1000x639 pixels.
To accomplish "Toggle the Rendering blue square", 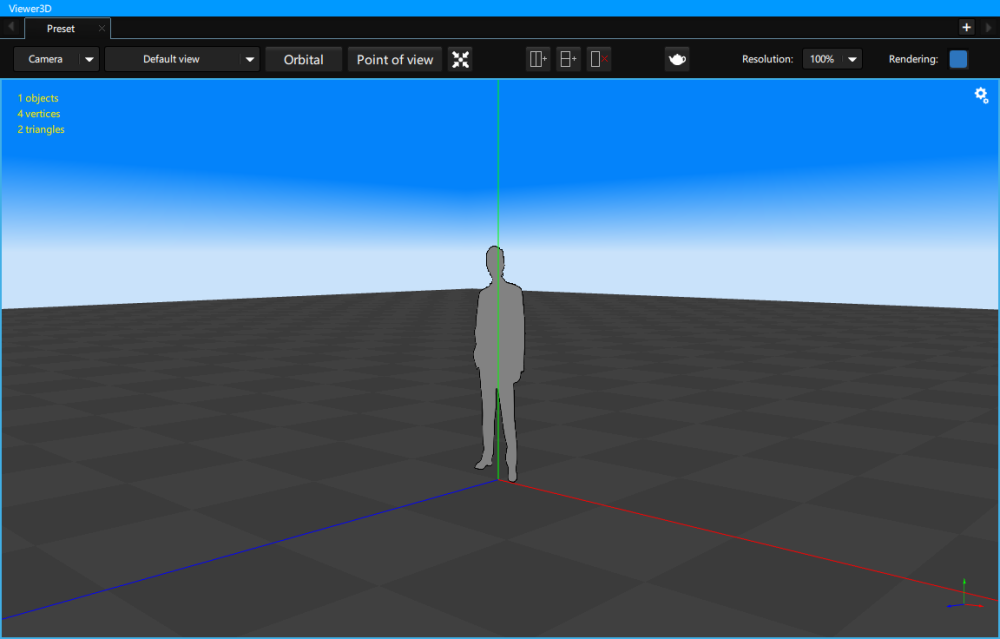I will point(958,59).
